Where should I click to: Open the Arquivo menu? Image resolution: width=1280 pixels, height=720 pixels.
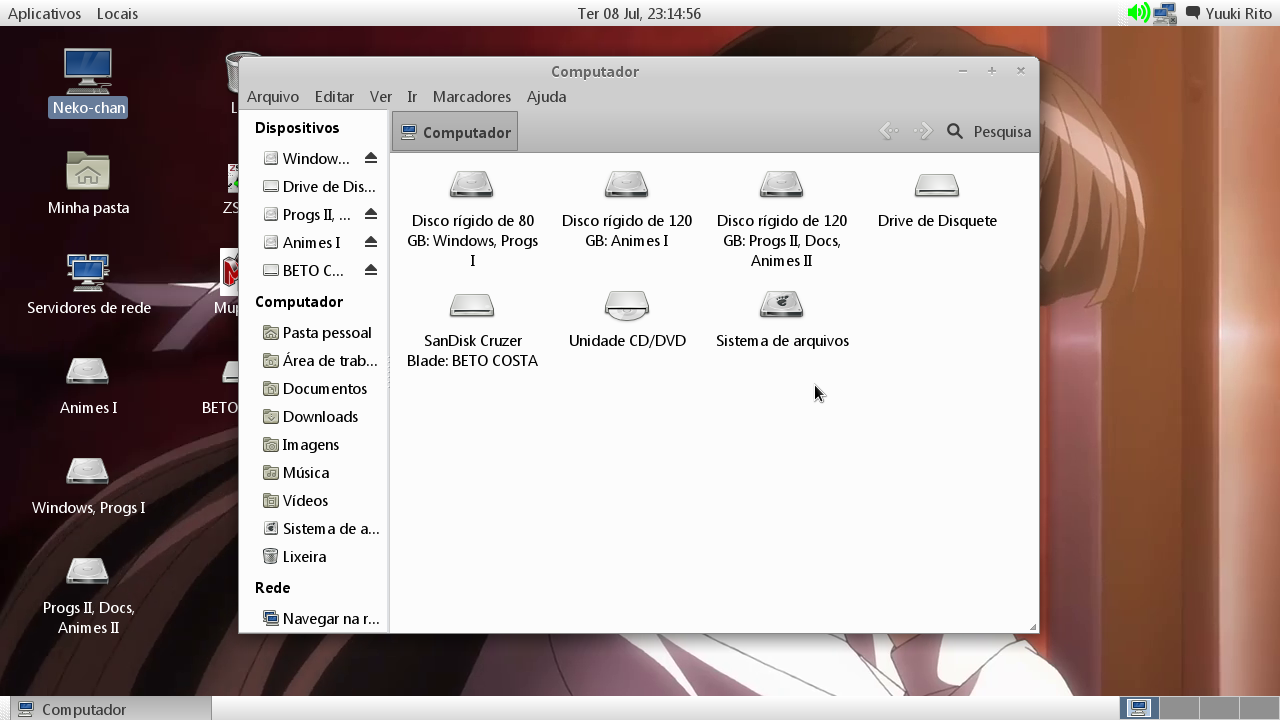(273, 97)
